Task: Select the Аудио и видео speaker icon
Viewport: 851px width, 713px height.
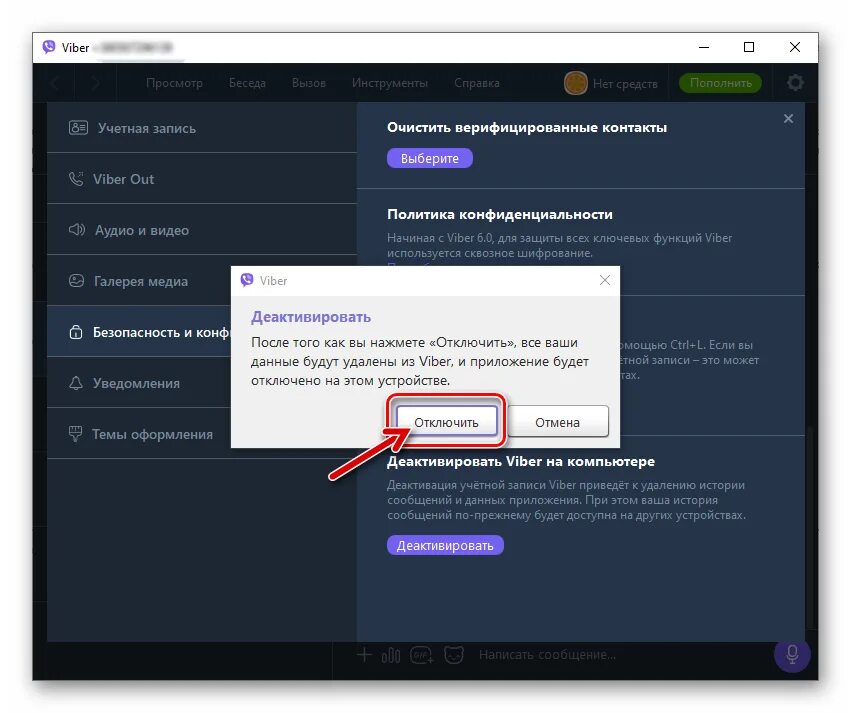Action: point(77,230)
